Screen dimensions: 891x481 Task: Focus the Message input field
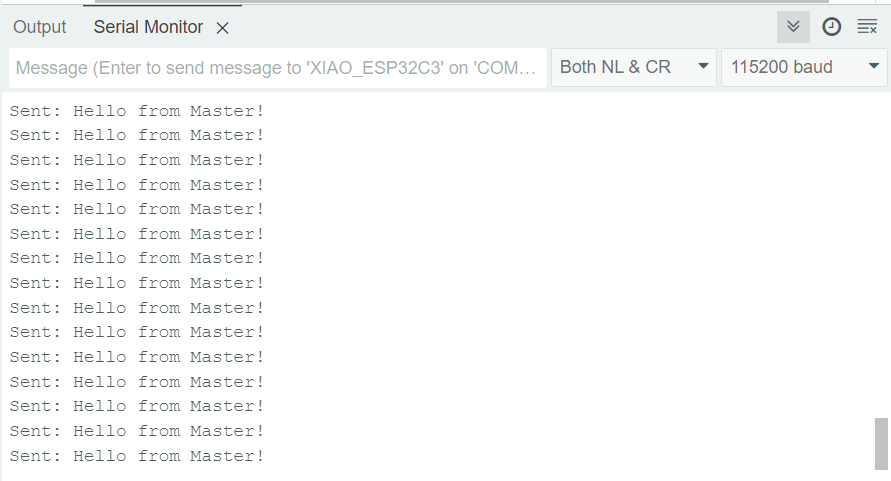pyautogui.click(x=278, y=68)
